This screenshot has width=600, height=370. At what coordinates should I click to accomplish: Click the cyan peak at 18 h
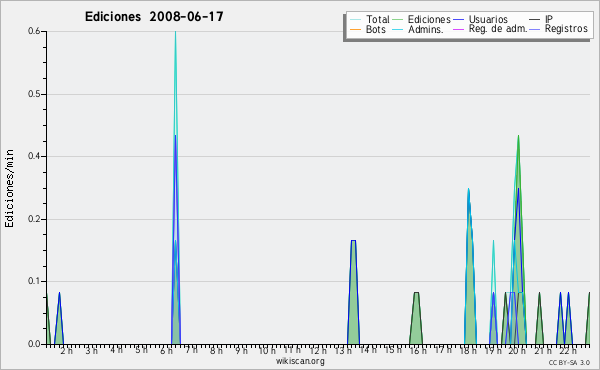pos(470,266)
